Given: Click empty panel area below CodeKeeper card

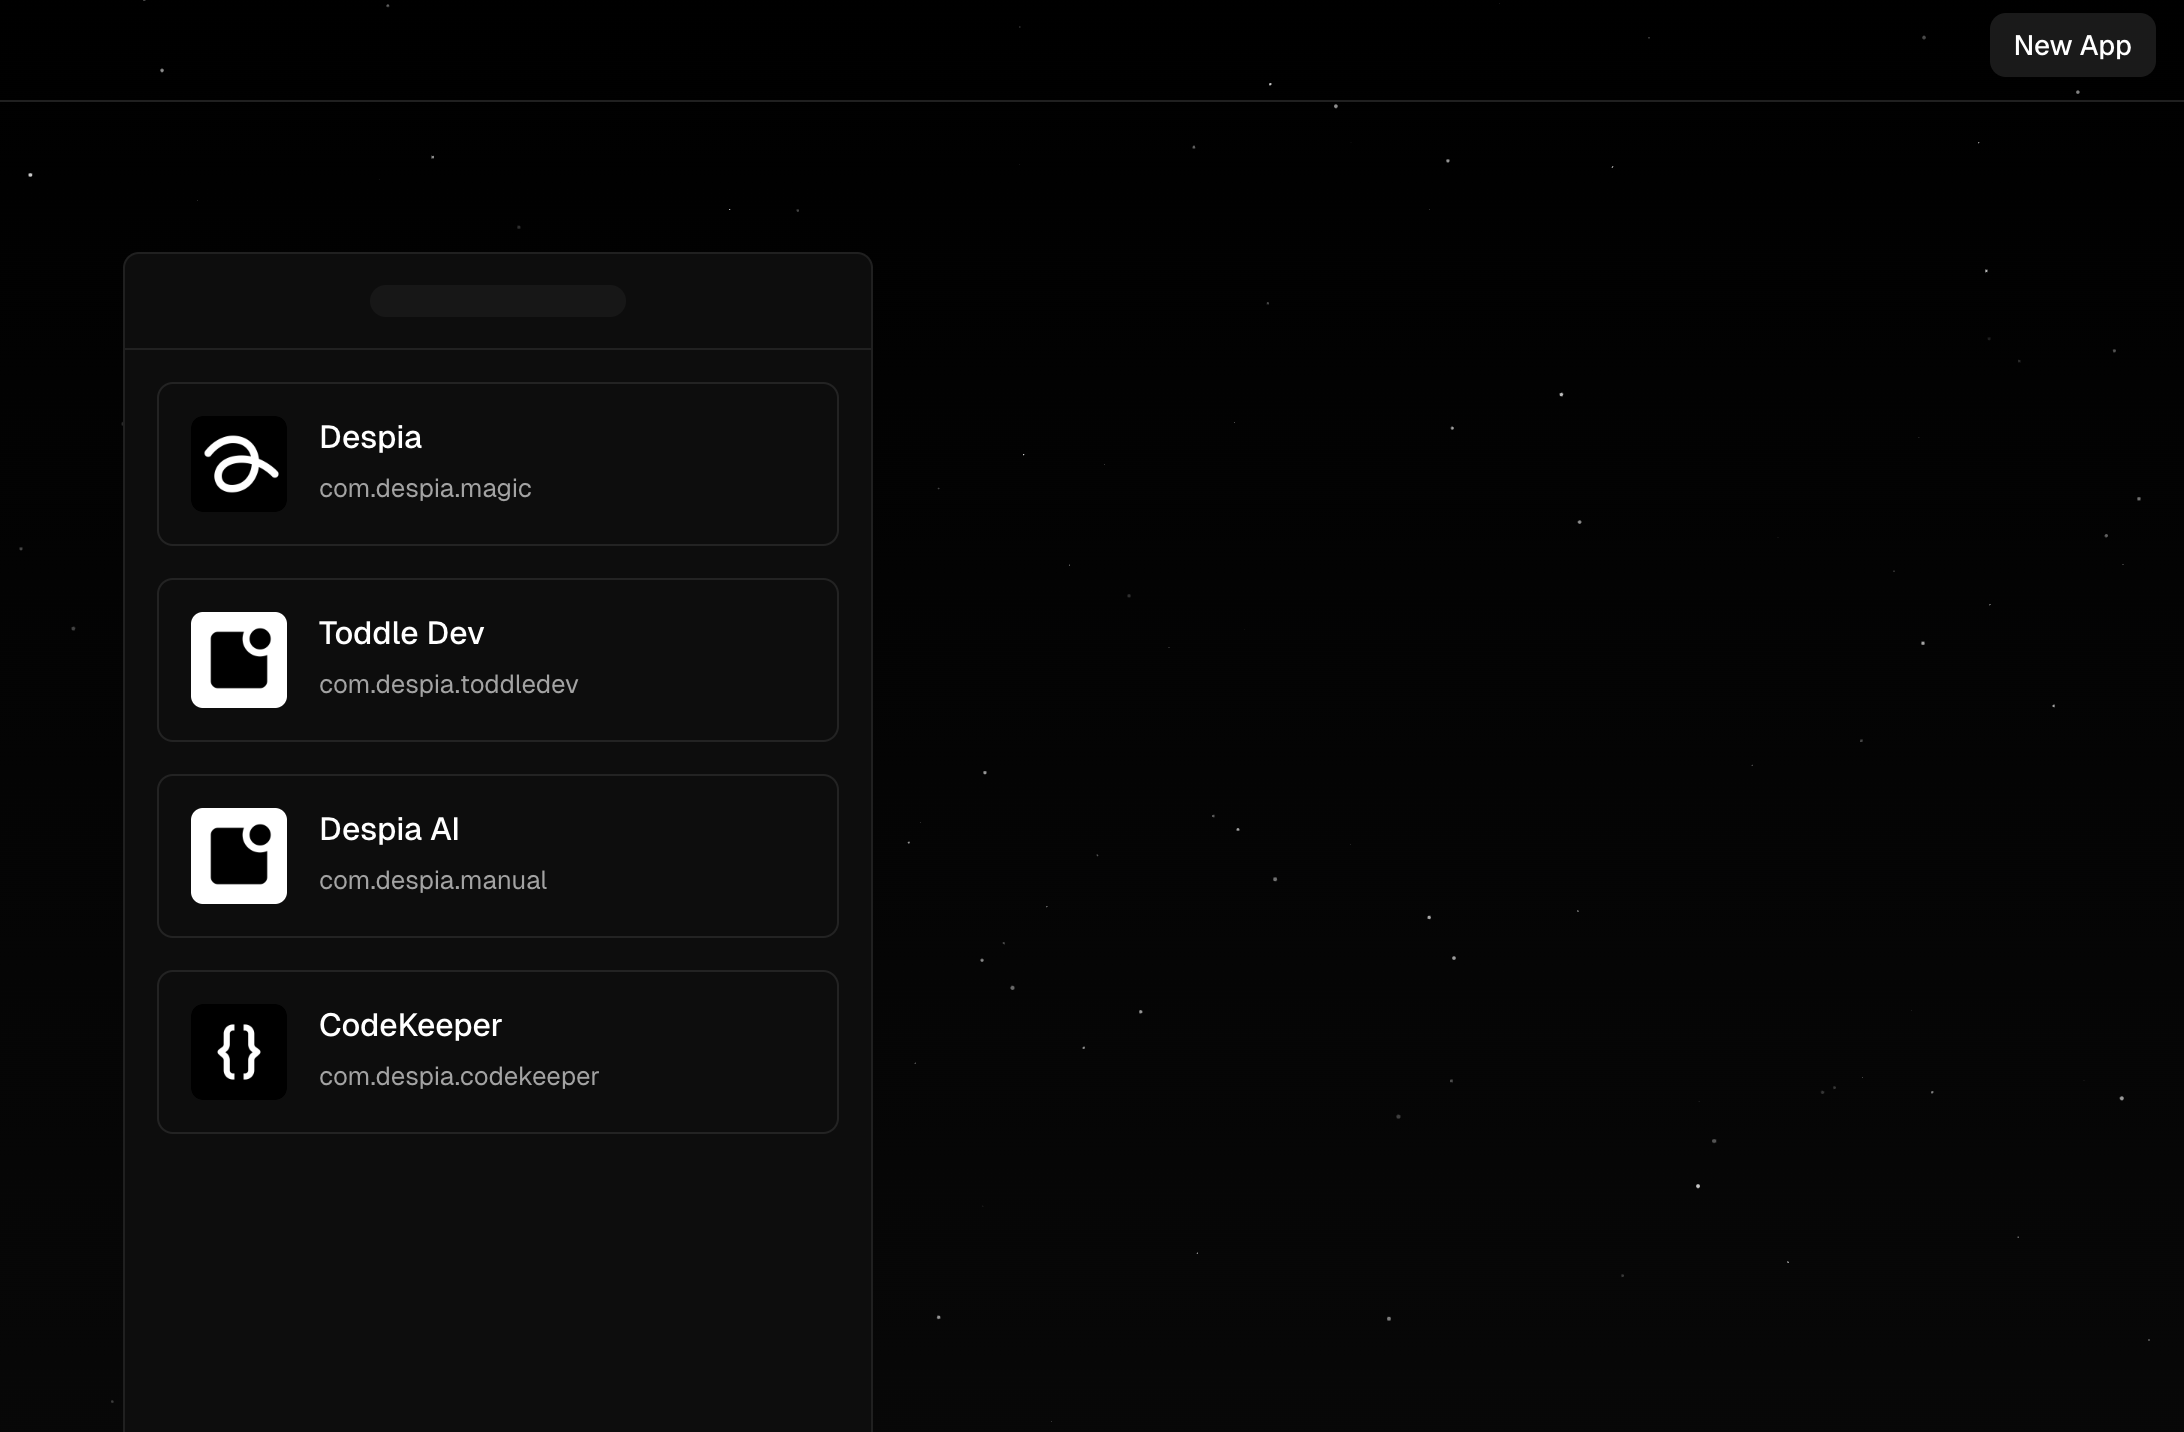Looking at the screenshot, I should point(498,1280).
